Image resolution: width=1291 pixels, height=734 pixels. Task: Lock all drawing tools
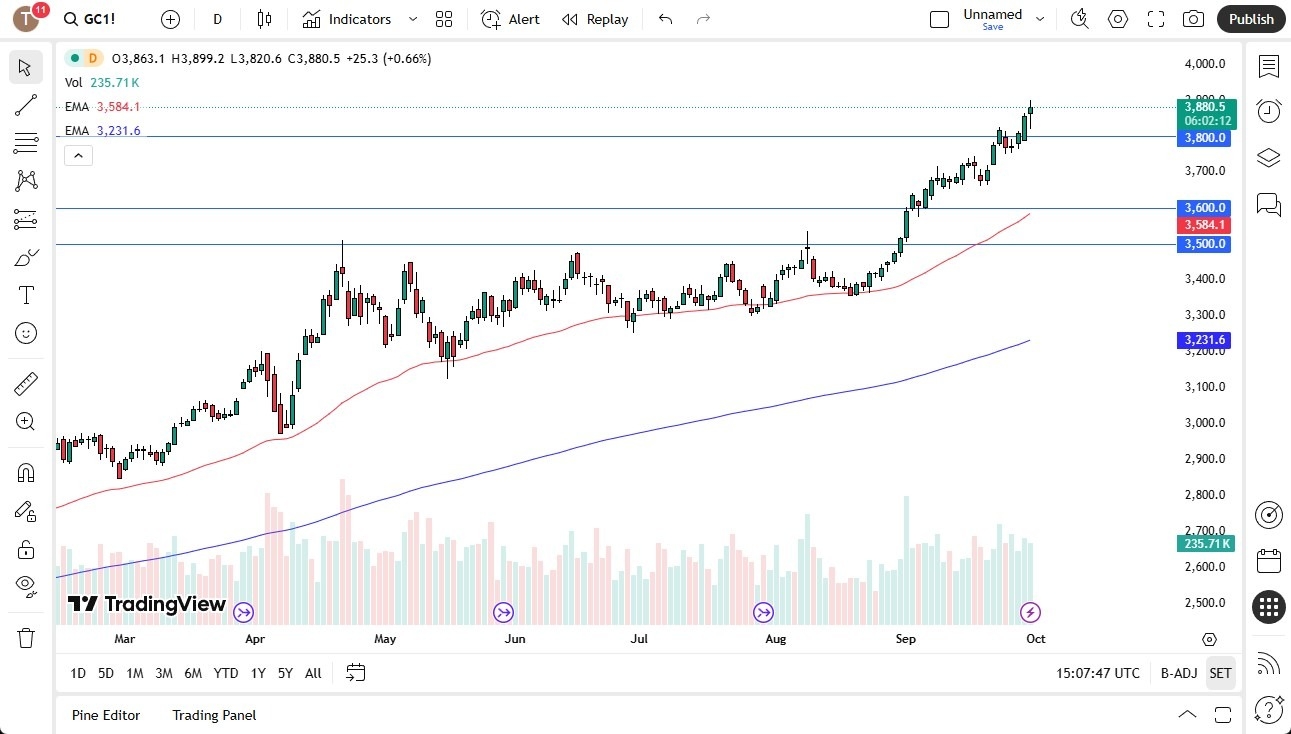(x=26, y=548)
